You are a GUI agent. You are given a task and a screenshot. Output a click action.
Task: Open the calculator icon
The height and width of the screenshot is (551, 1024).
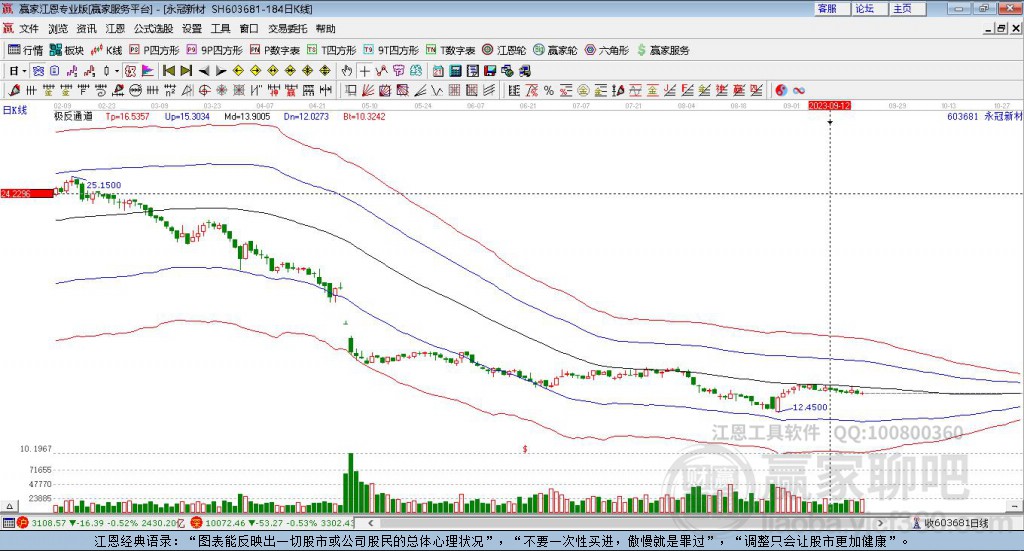click(455, 71)
